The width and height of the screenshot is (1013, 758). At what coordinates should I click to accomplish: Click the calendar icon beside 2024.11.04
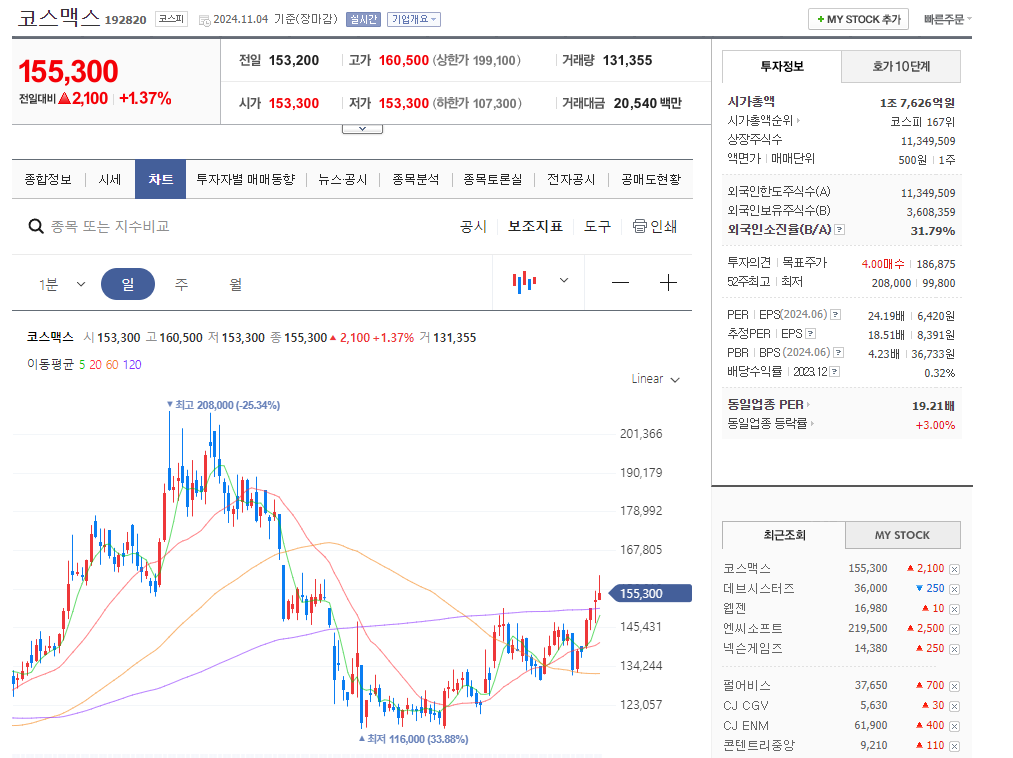204,20
